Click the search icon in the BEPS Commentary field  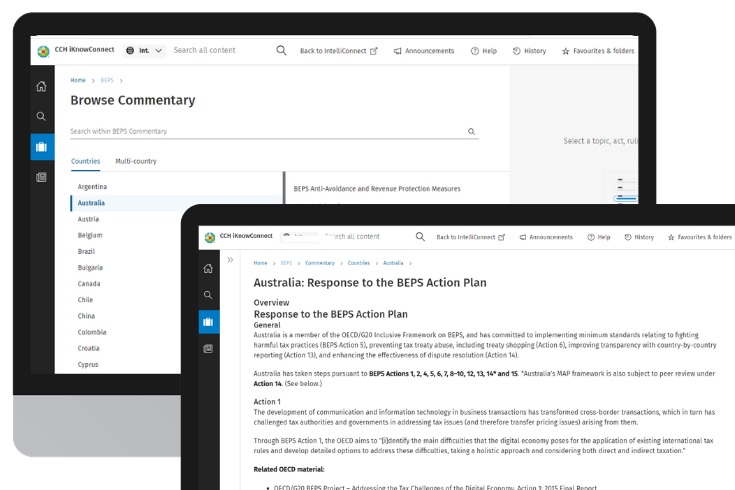click(472, 131)
